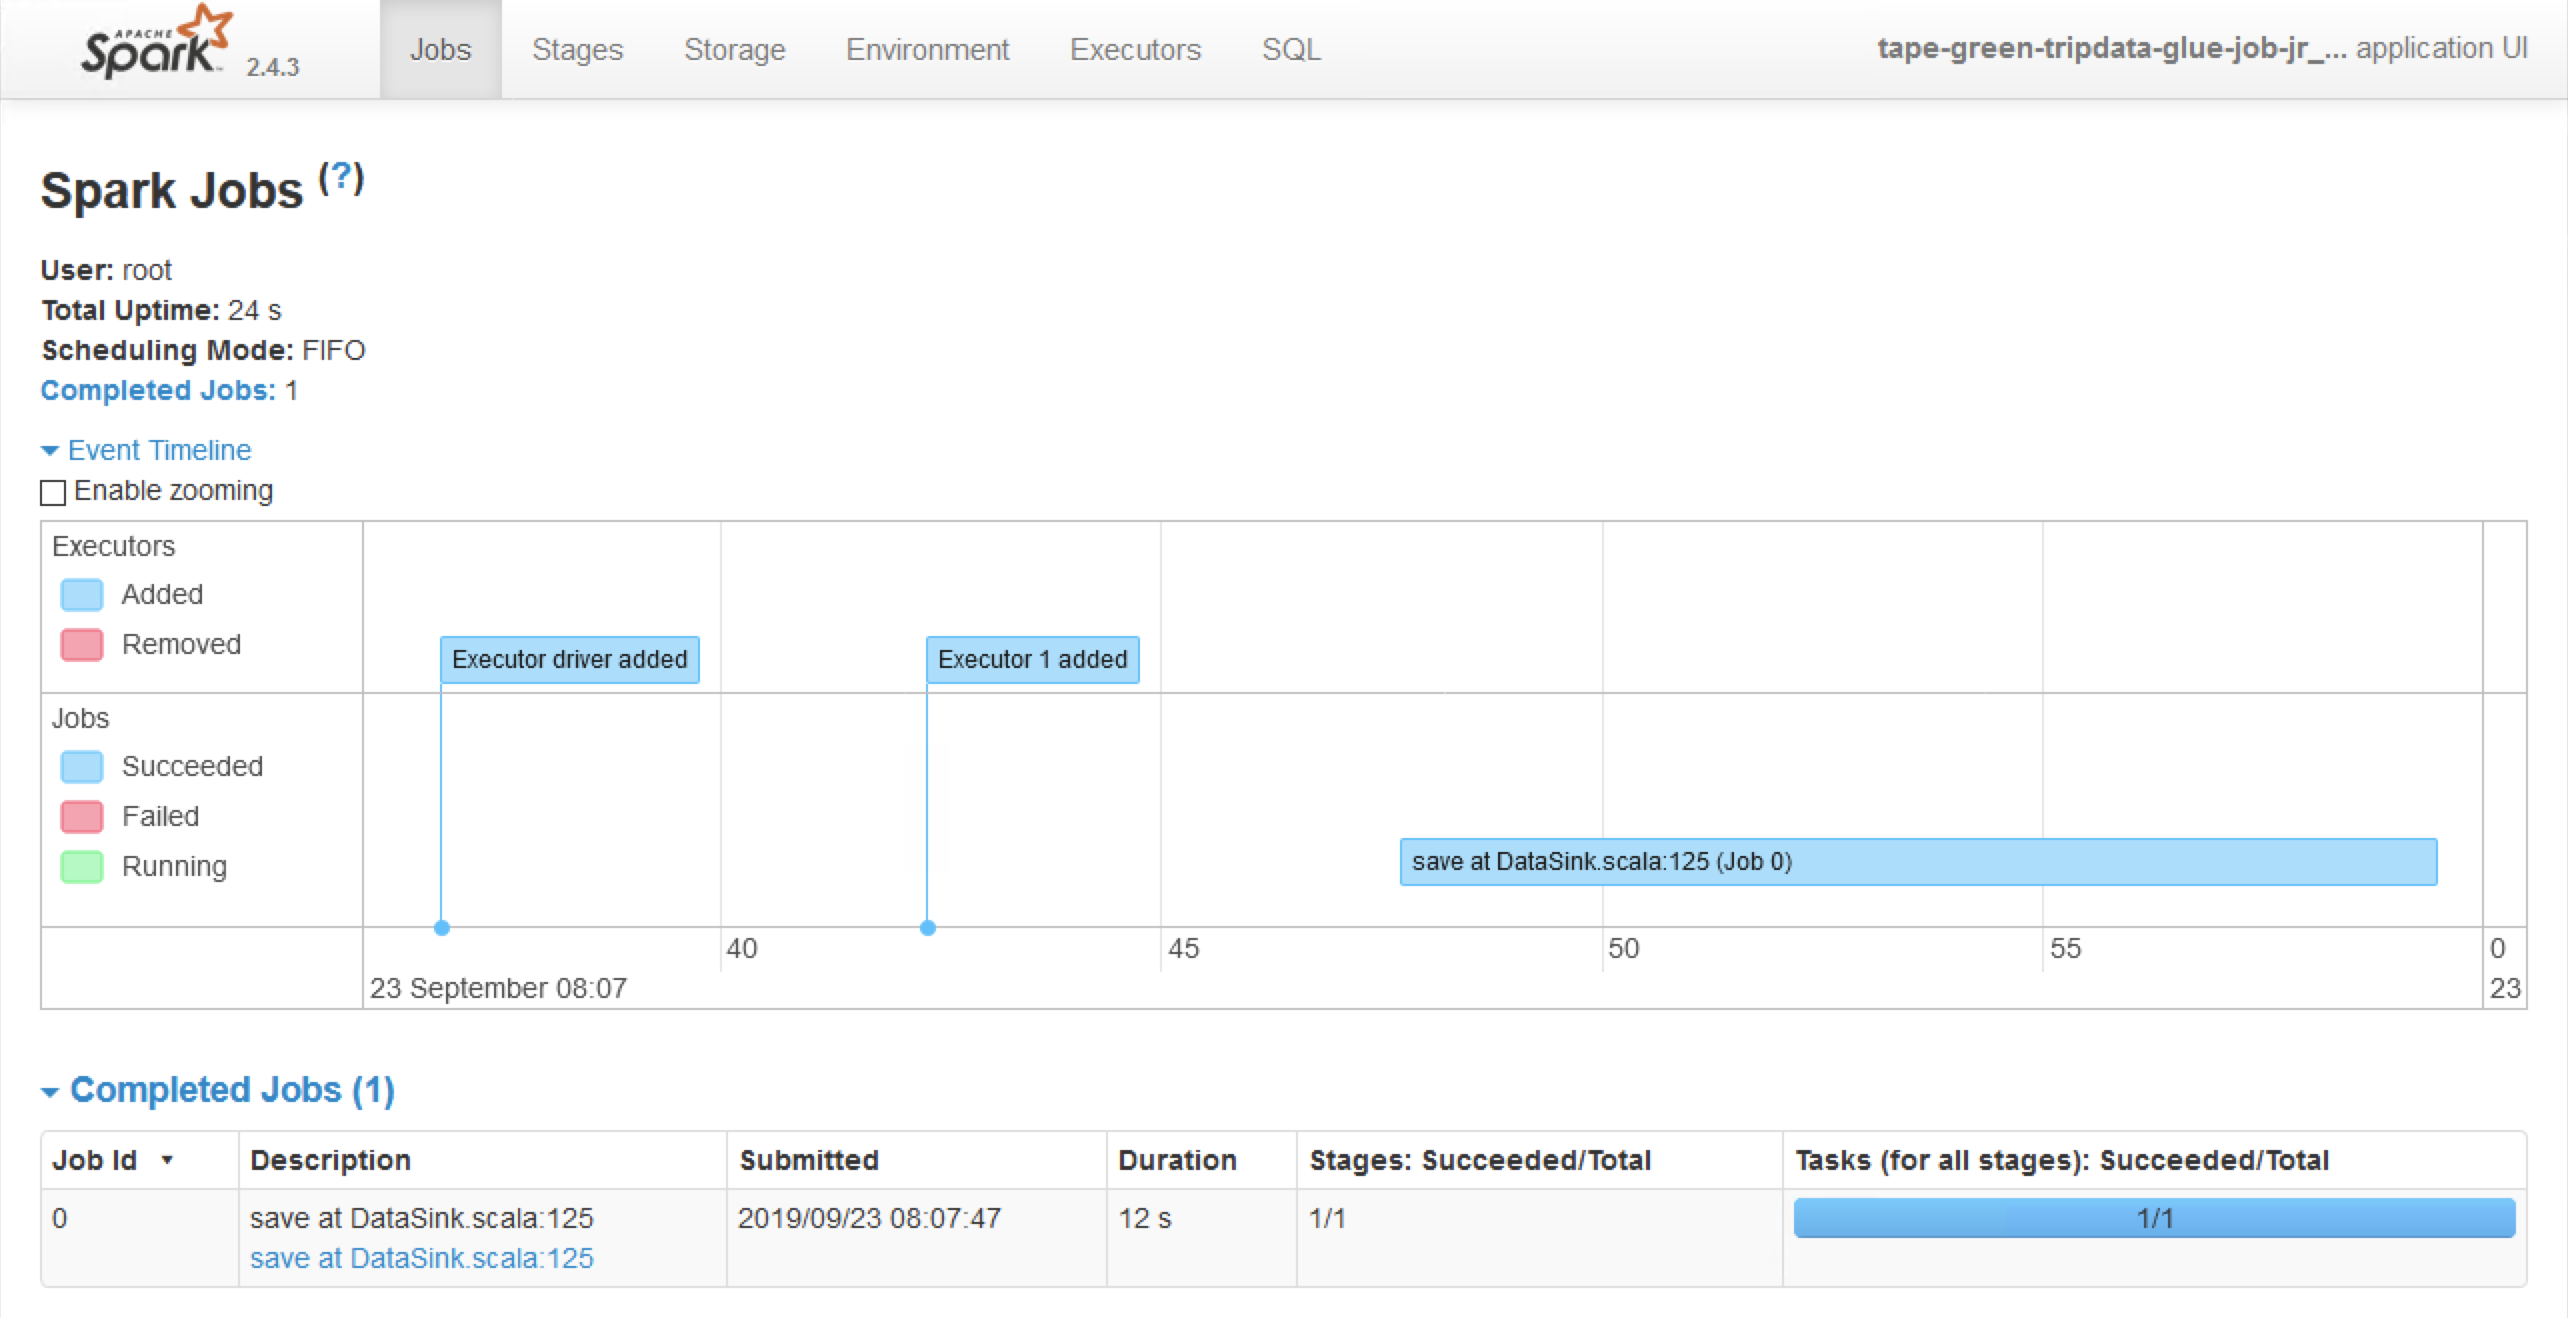Screen dimensions: 2568x1318
Task: Click the Job Id sort arrow icon
Action: point(167,1160)
